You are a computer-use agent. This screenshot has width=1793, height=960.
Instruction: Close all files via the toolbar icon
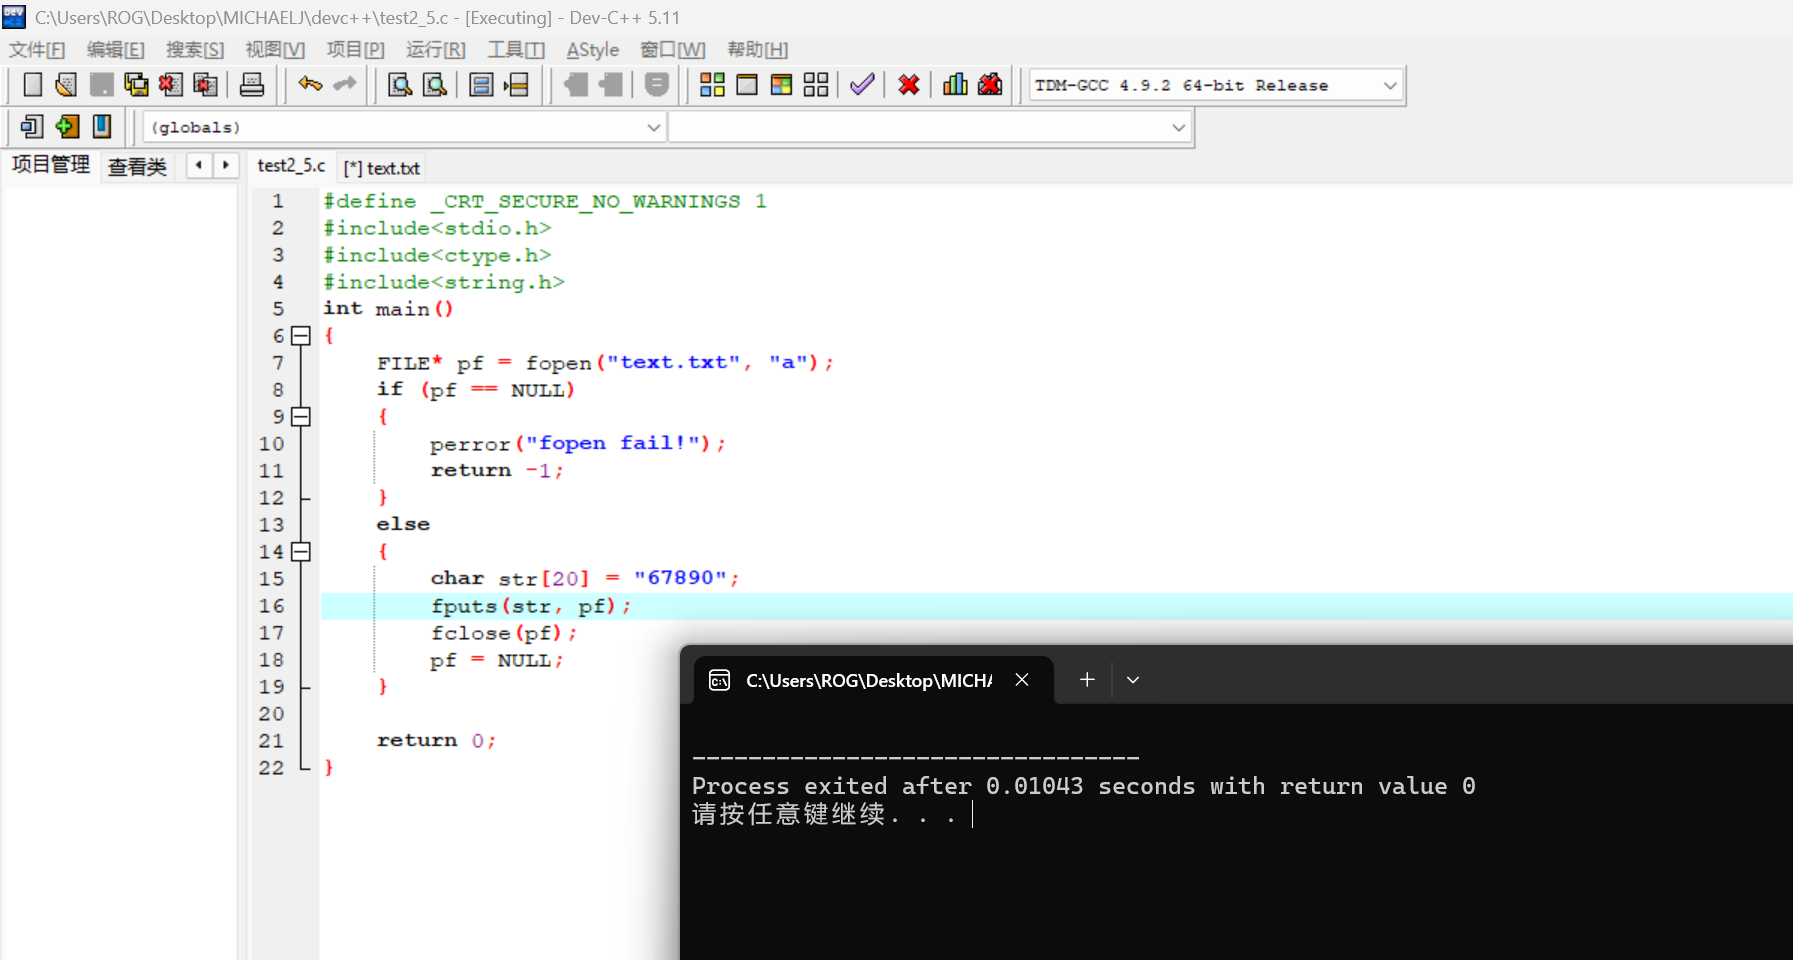(205, 85)
